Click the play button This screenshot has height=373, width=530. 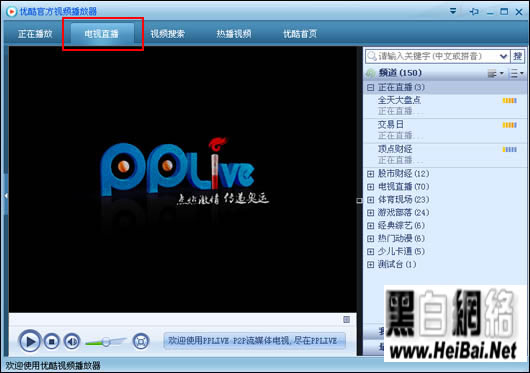click(30, 341)
